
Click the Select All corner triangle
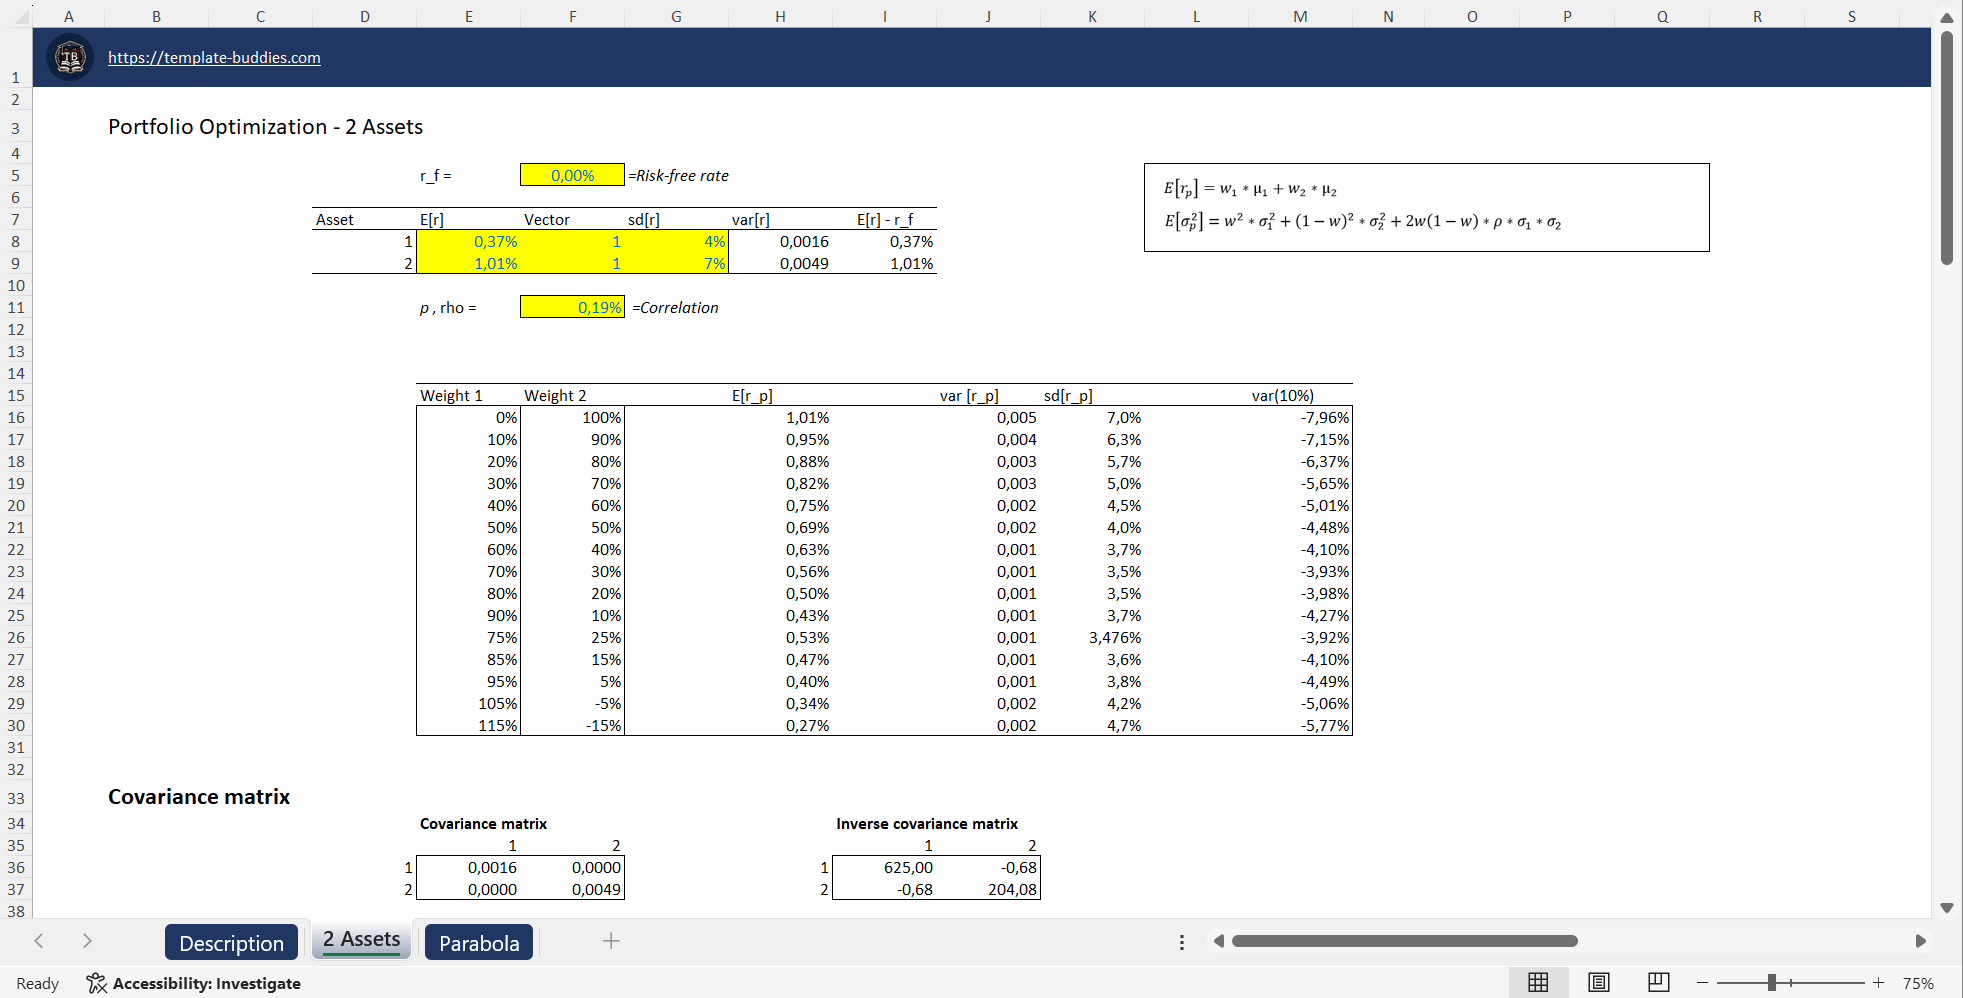[x=21, y=16]
